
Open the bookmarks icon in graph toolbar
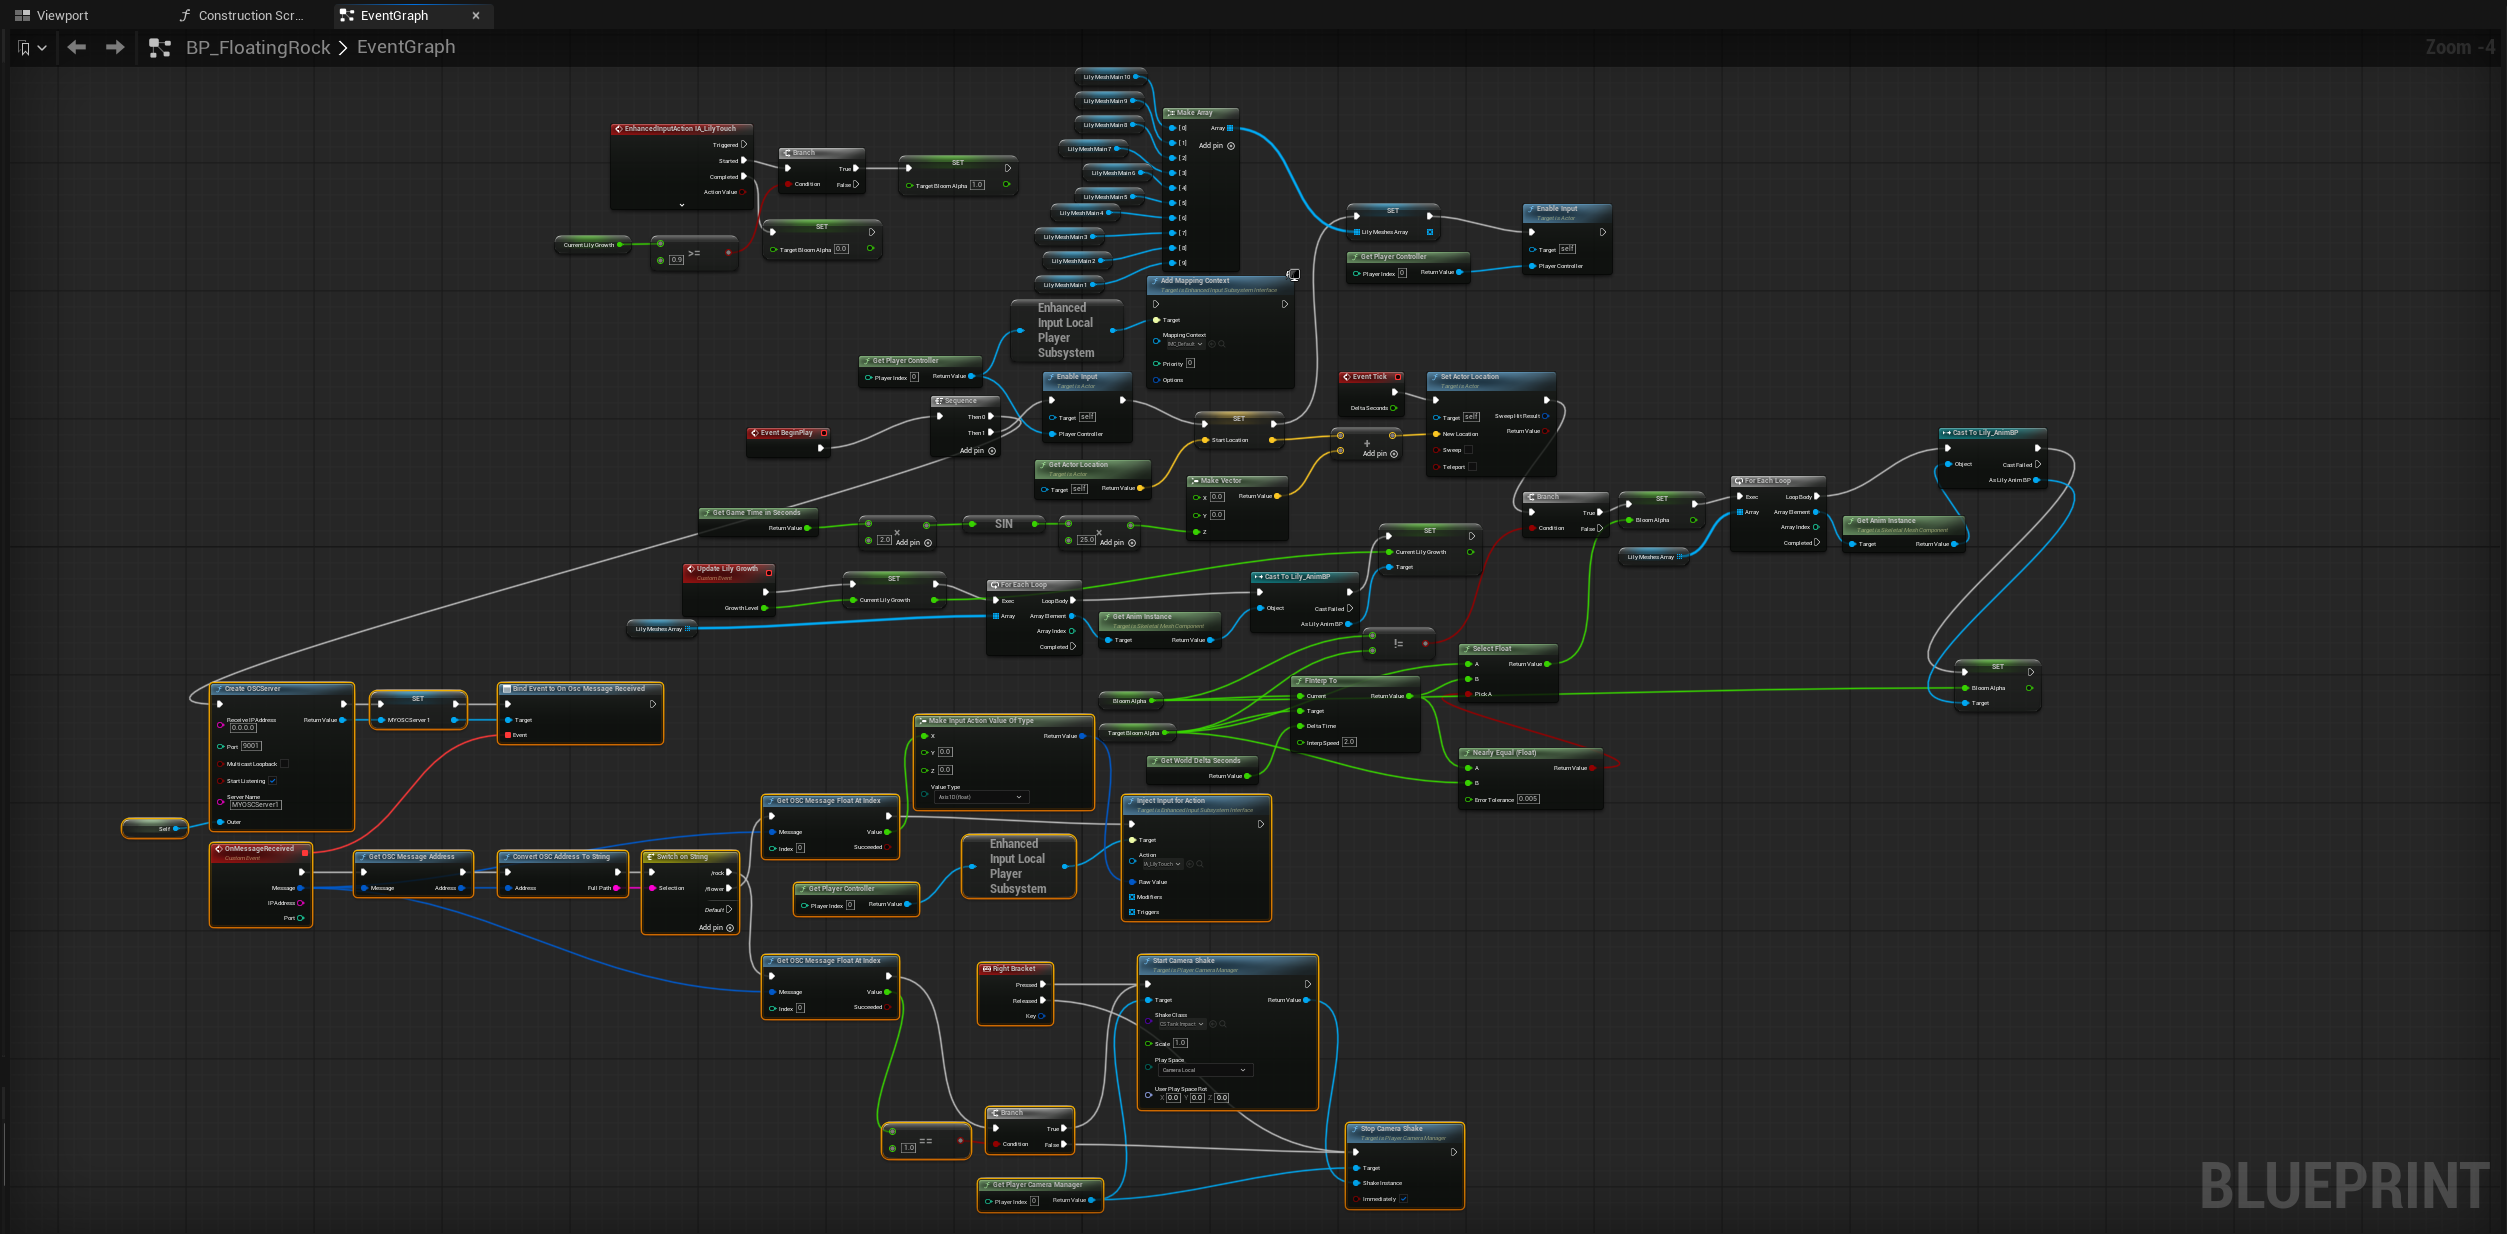pos(24,48)
